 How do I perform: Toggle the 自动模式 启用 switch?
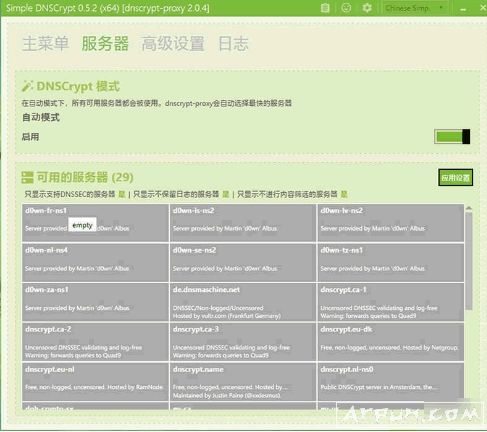coord(452,137)
